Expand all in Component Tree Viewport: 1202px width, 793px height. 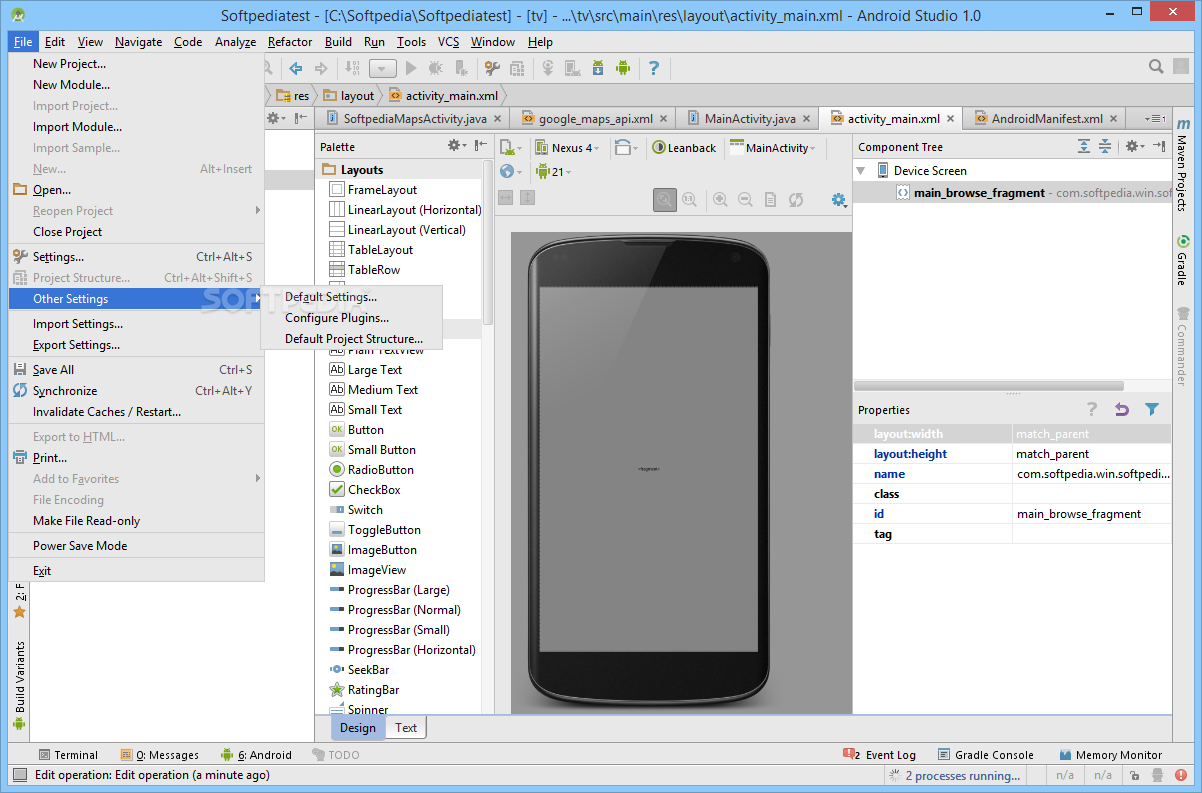tap(1084, 147)
